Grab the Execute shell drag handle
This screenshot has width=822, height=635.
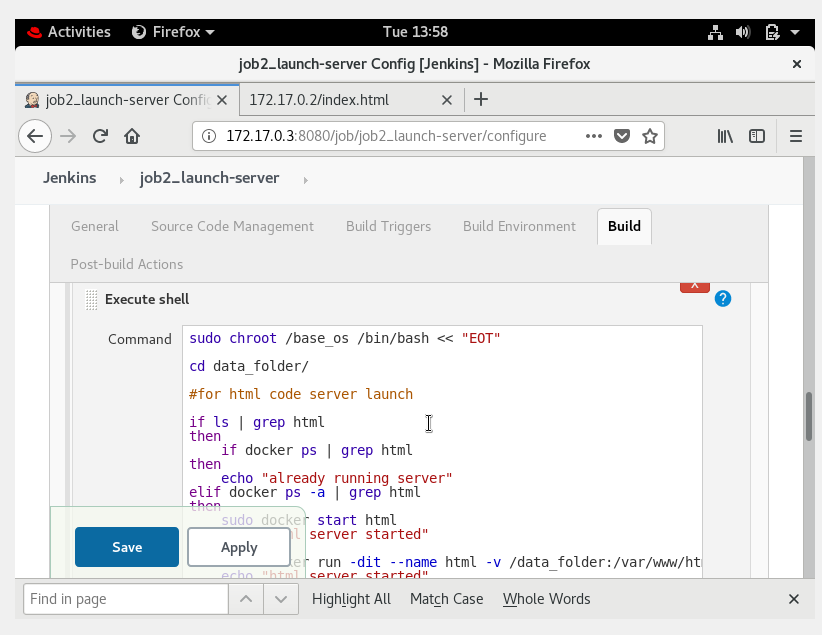[x=91, y=300]
